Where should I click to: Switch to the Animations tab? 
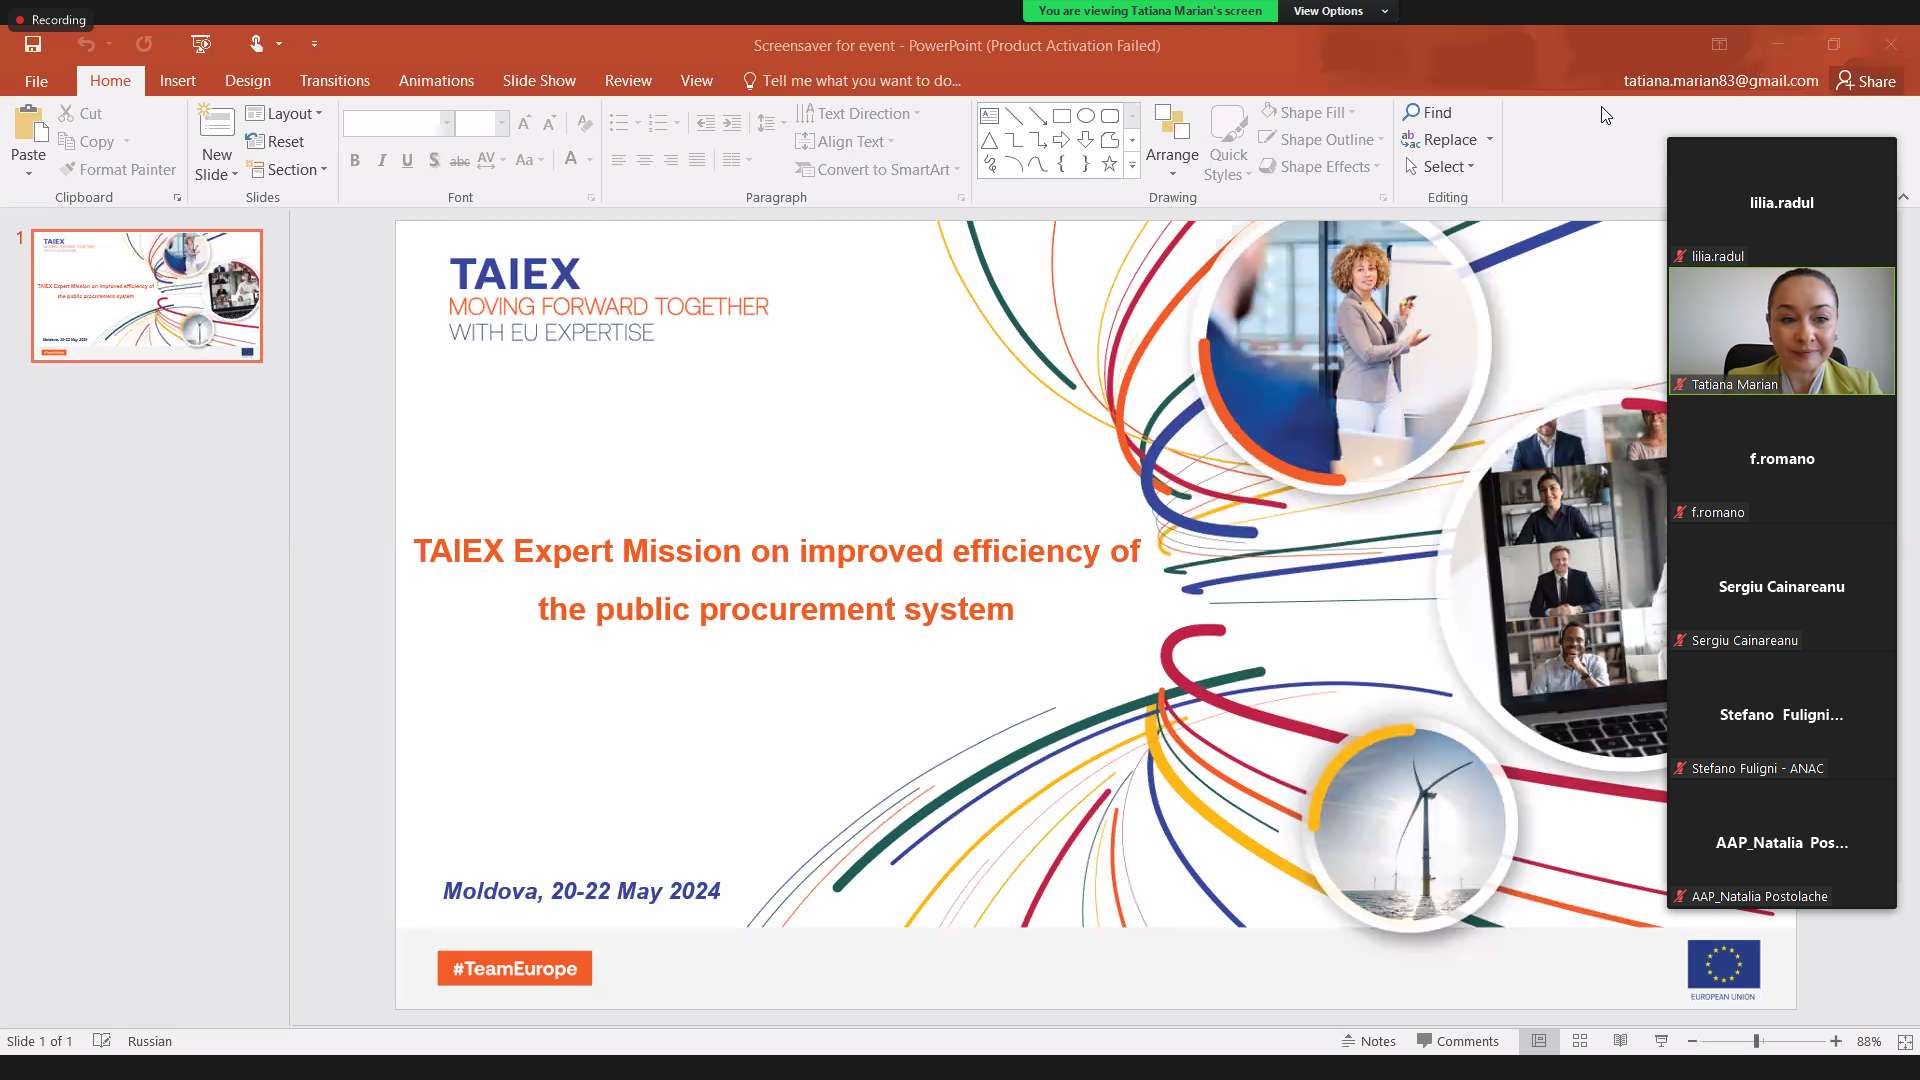pos(436,81)
